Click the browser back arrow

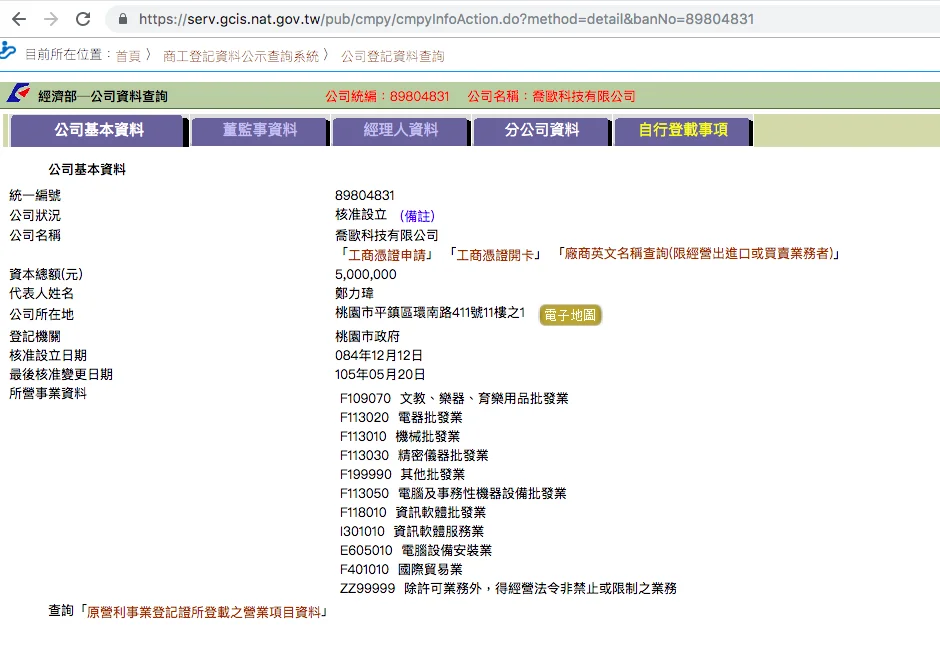coord(19,19)
